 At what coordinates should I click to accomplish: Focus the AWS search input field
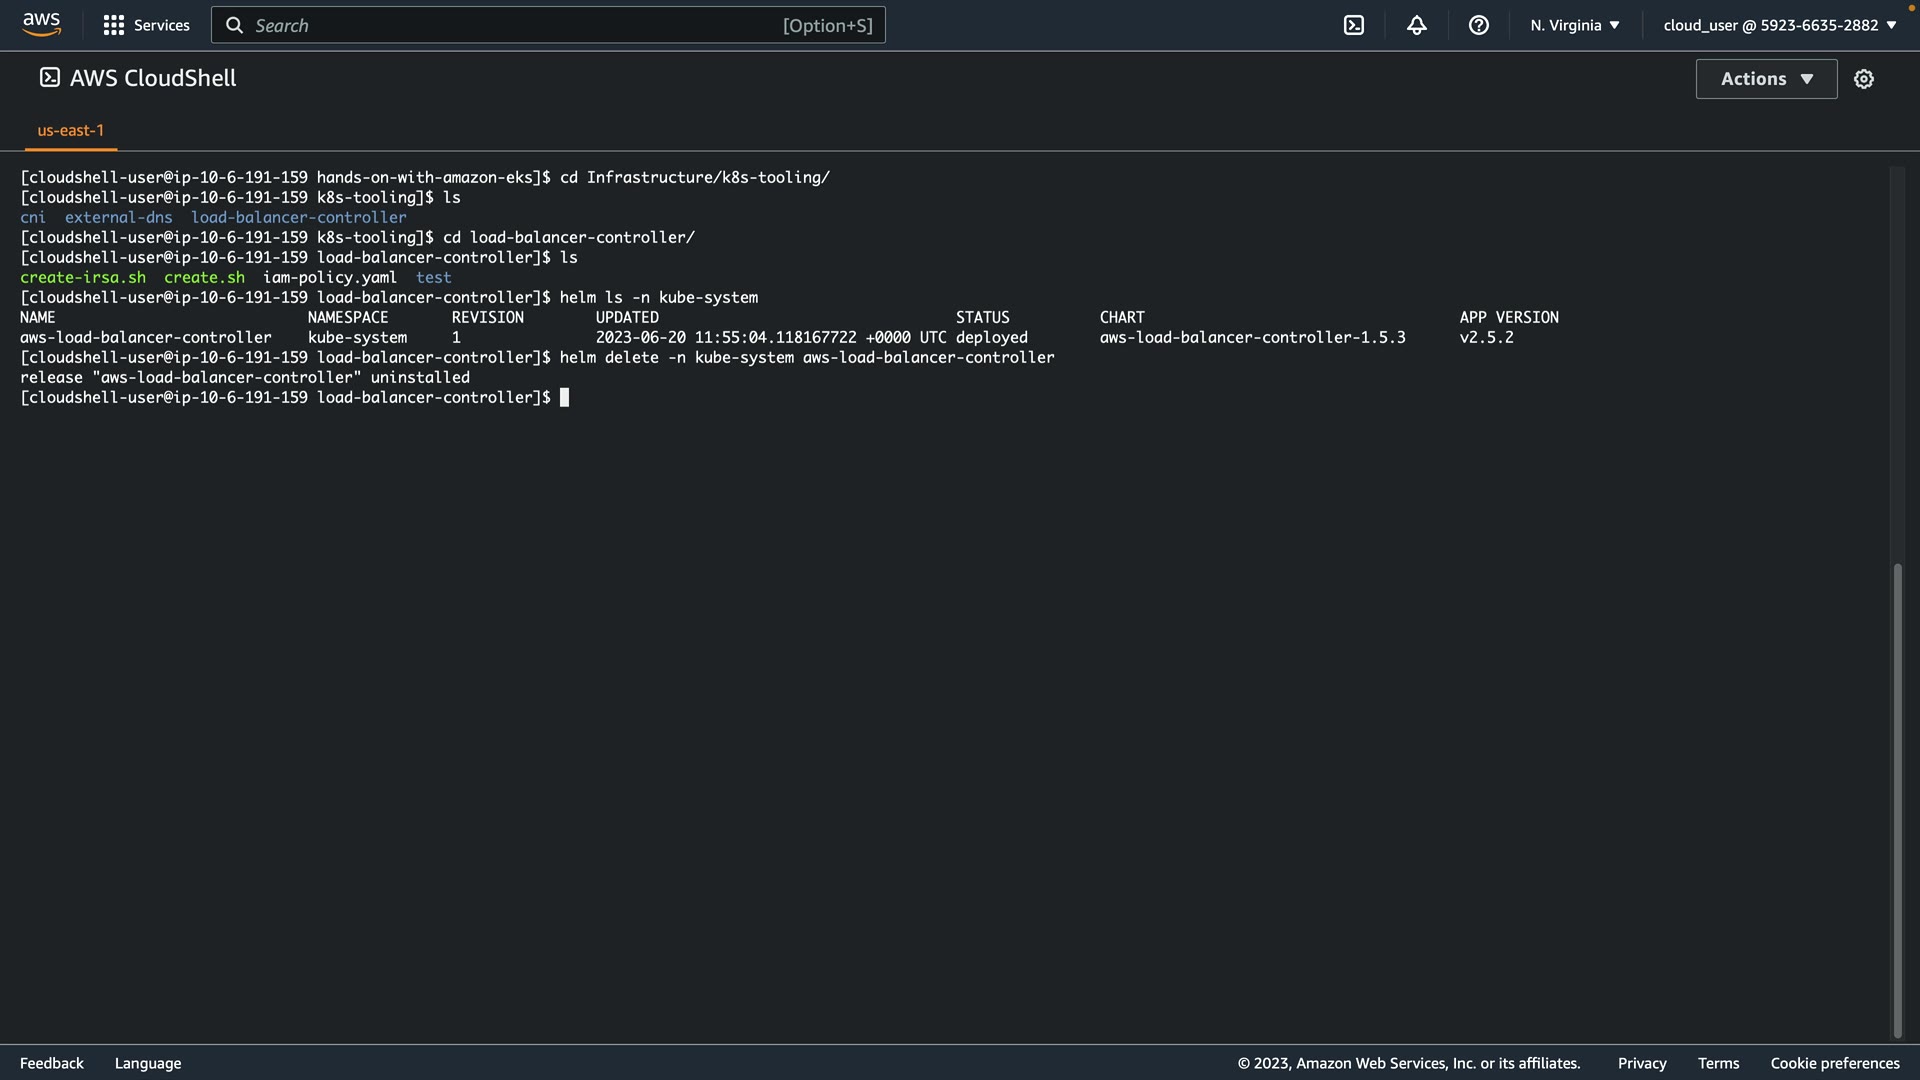click(x=510, y=25)
